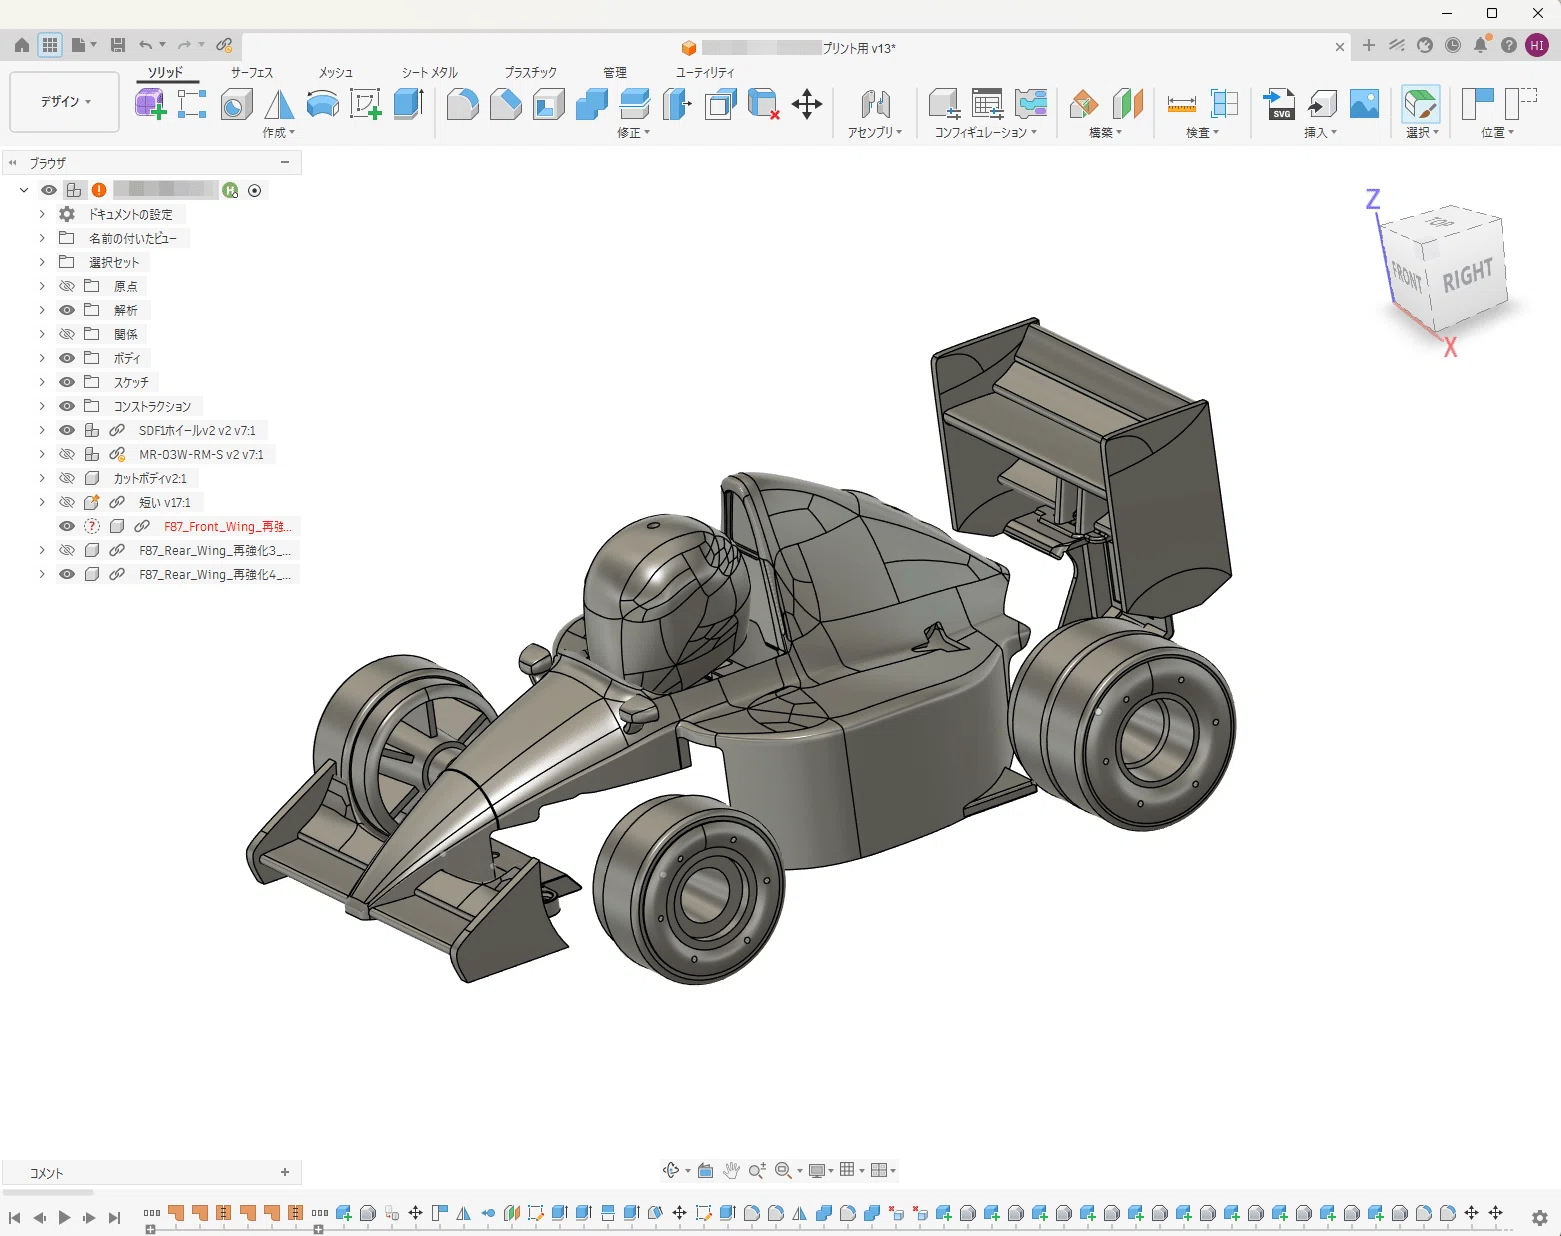1561x1236 pixels.
Task: Open the 修正 menu dropdown
Action: pyautogui.click(x=633, y=132)
